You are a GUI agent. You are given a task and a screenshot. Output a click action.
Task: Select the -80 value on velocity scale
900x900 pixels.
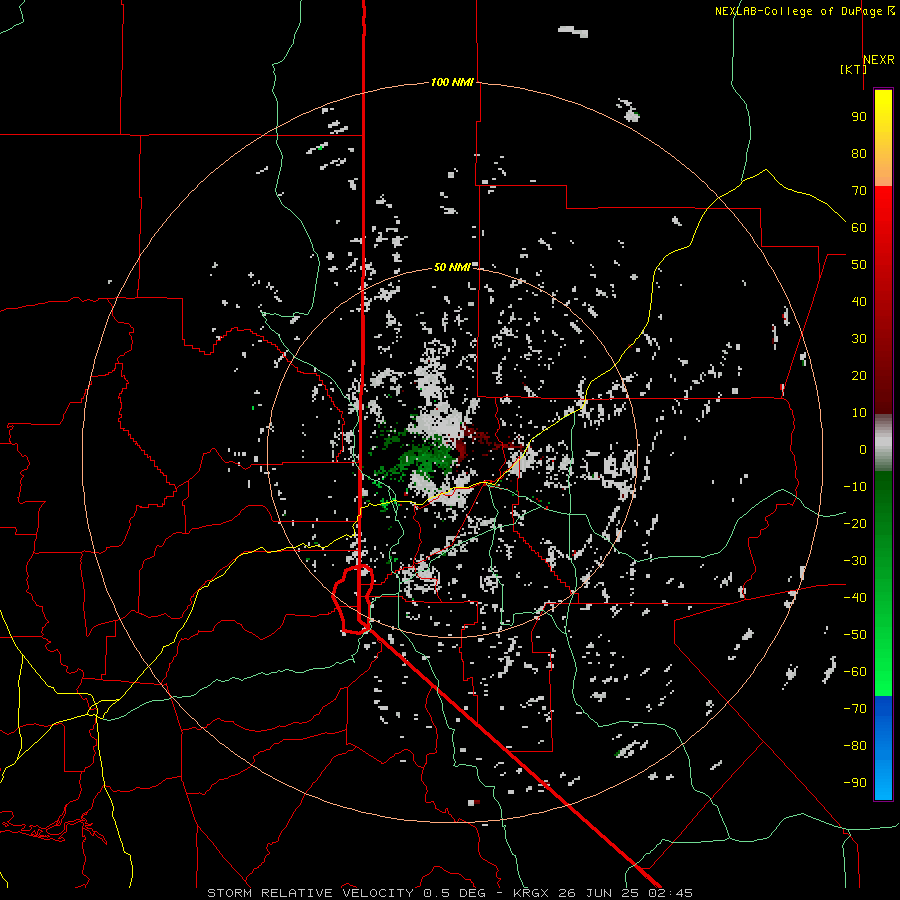coord(855,746)
